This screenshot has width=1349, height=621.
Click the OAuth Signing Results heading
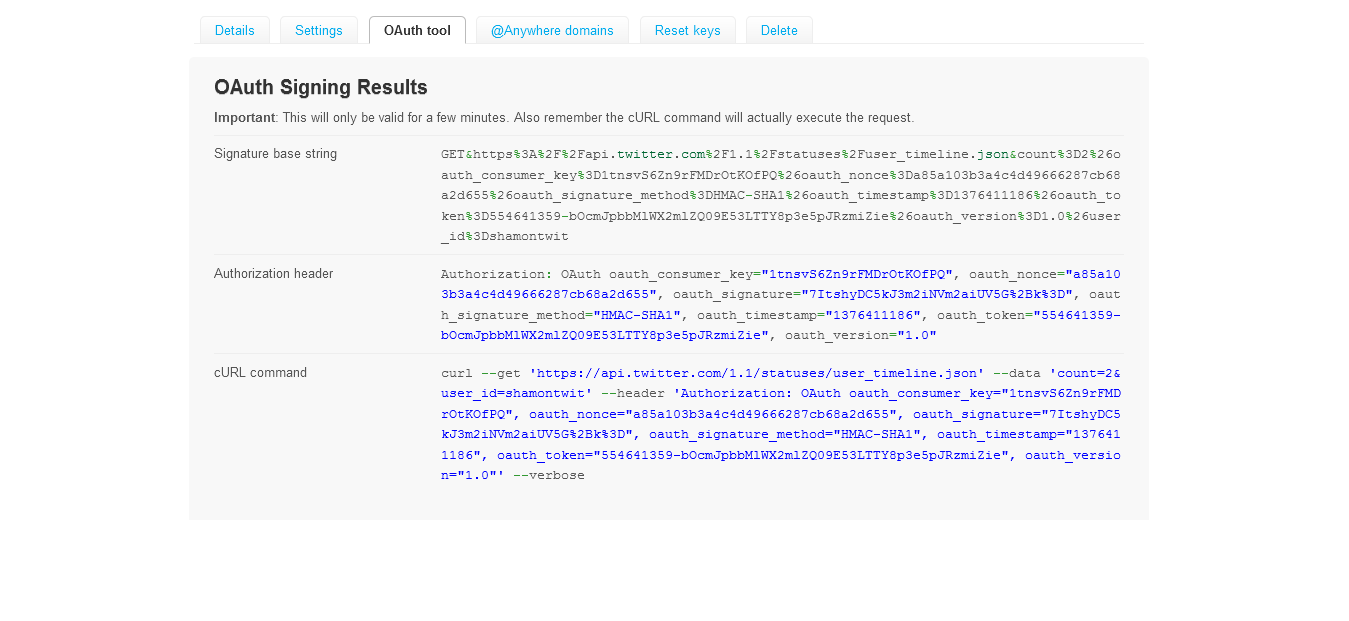click(321, 87)
